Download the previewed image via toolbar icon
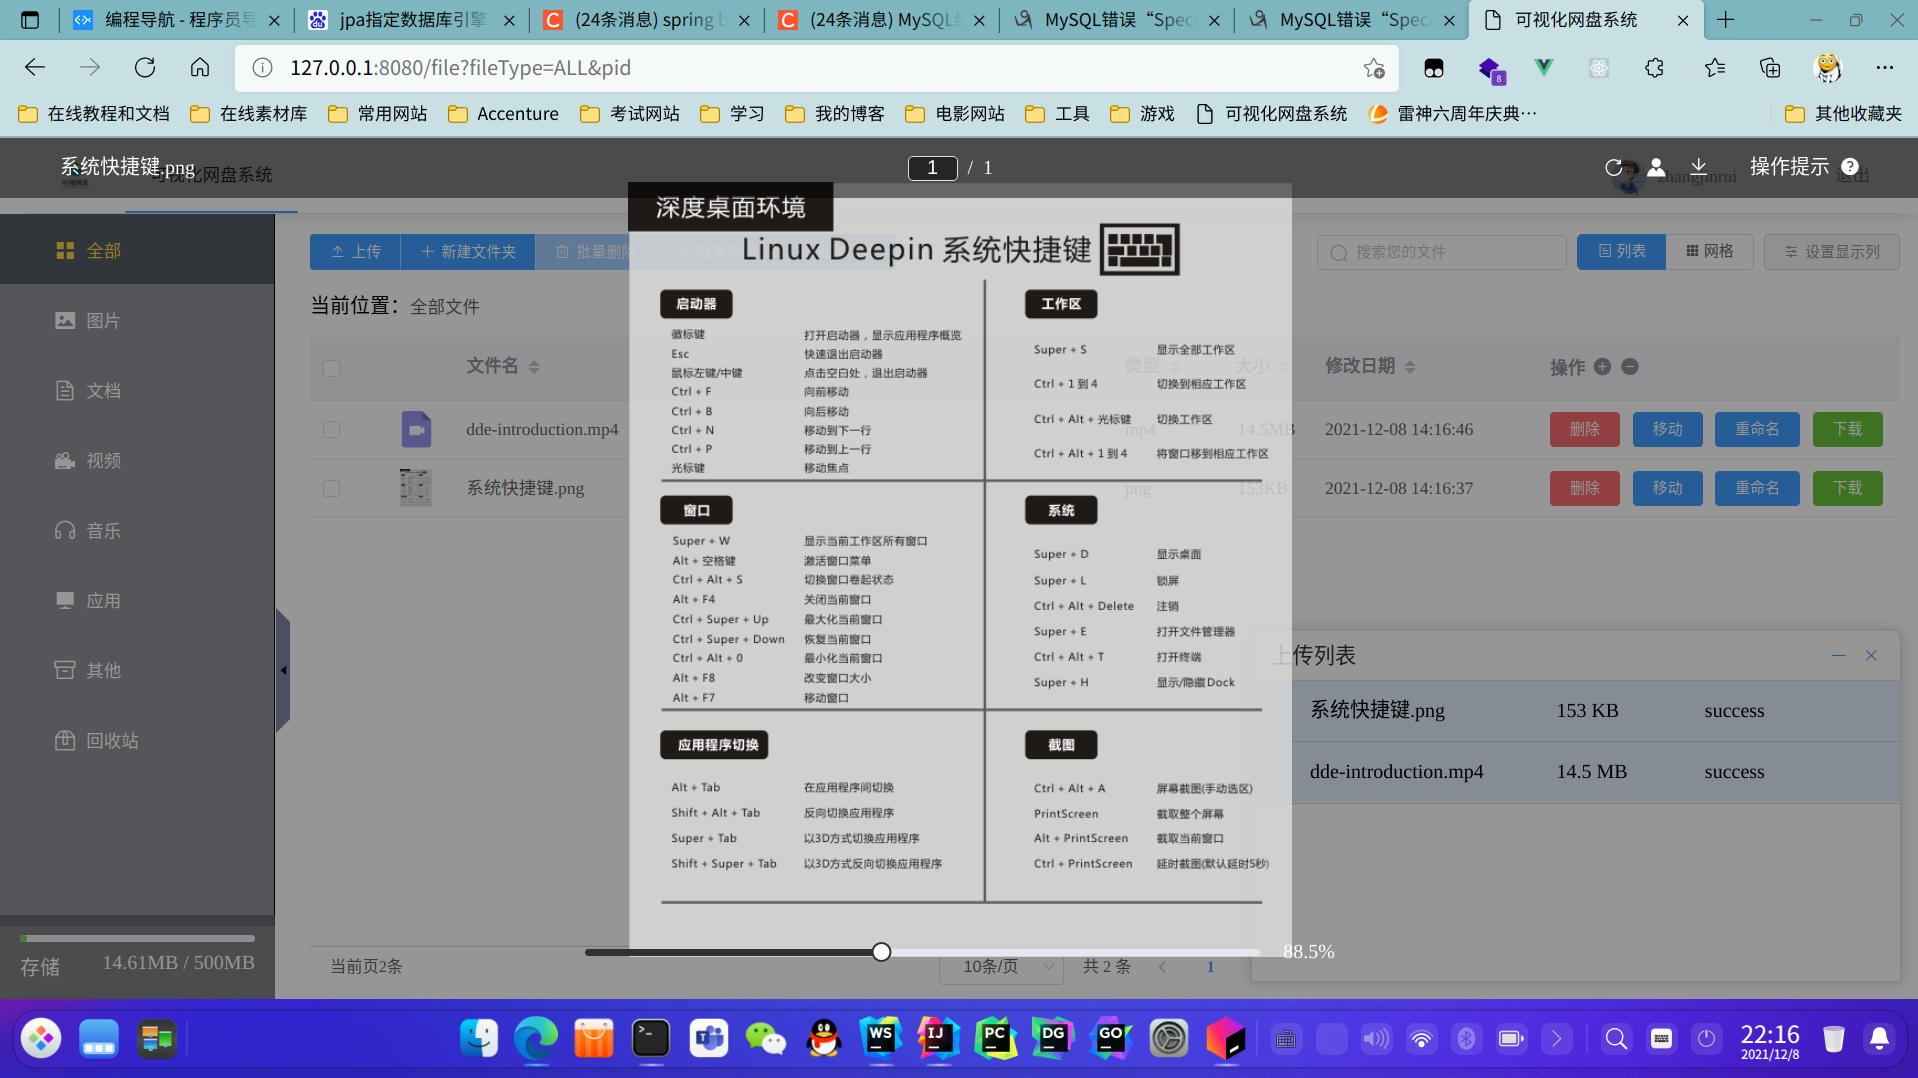 tap(1698, 167)
